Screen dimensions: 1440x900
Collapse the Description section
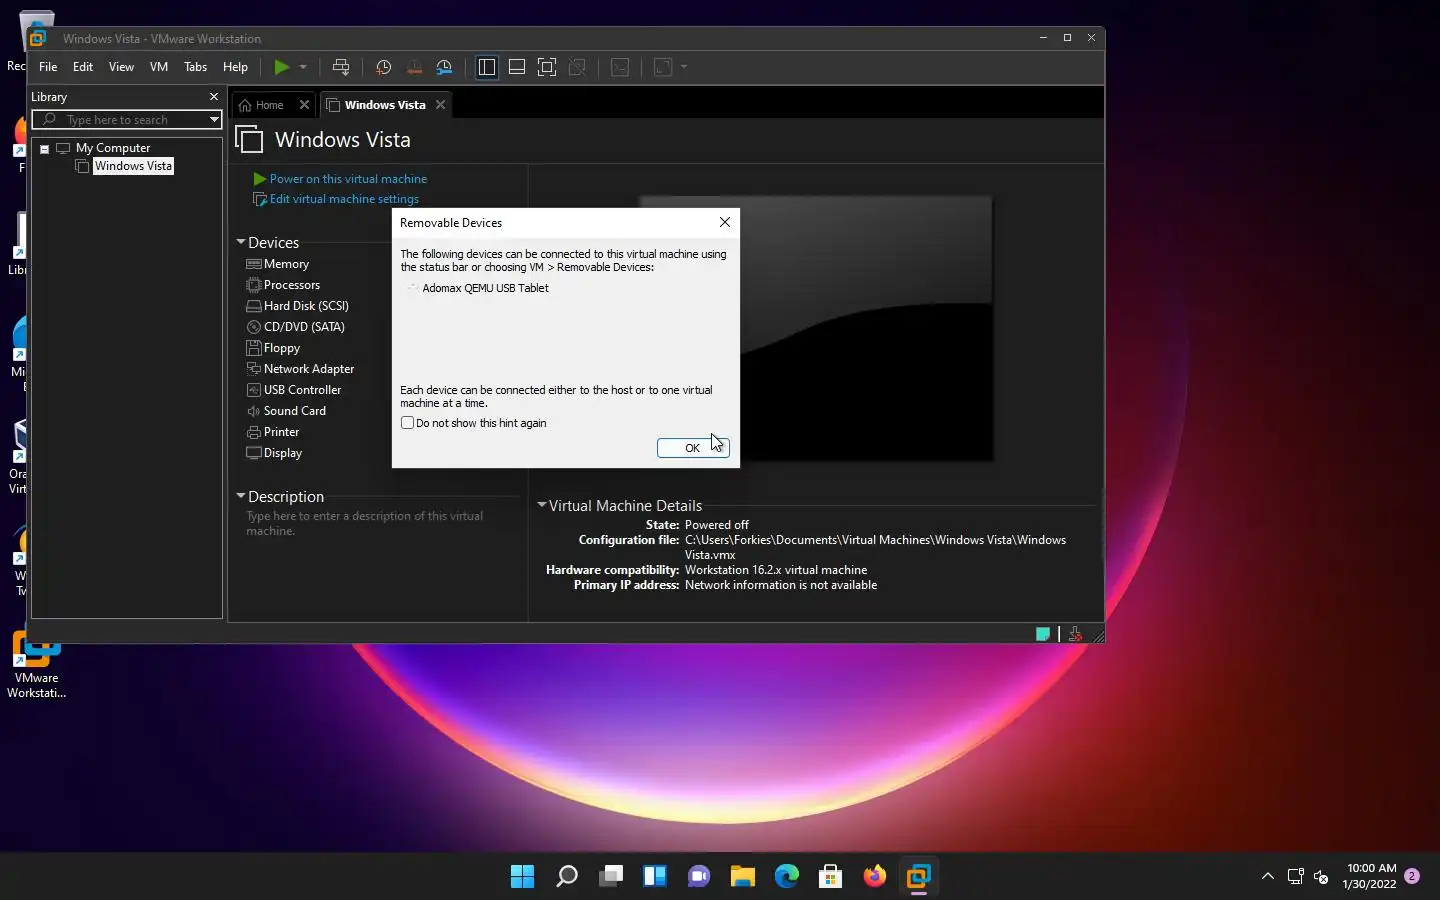(241, 496)
